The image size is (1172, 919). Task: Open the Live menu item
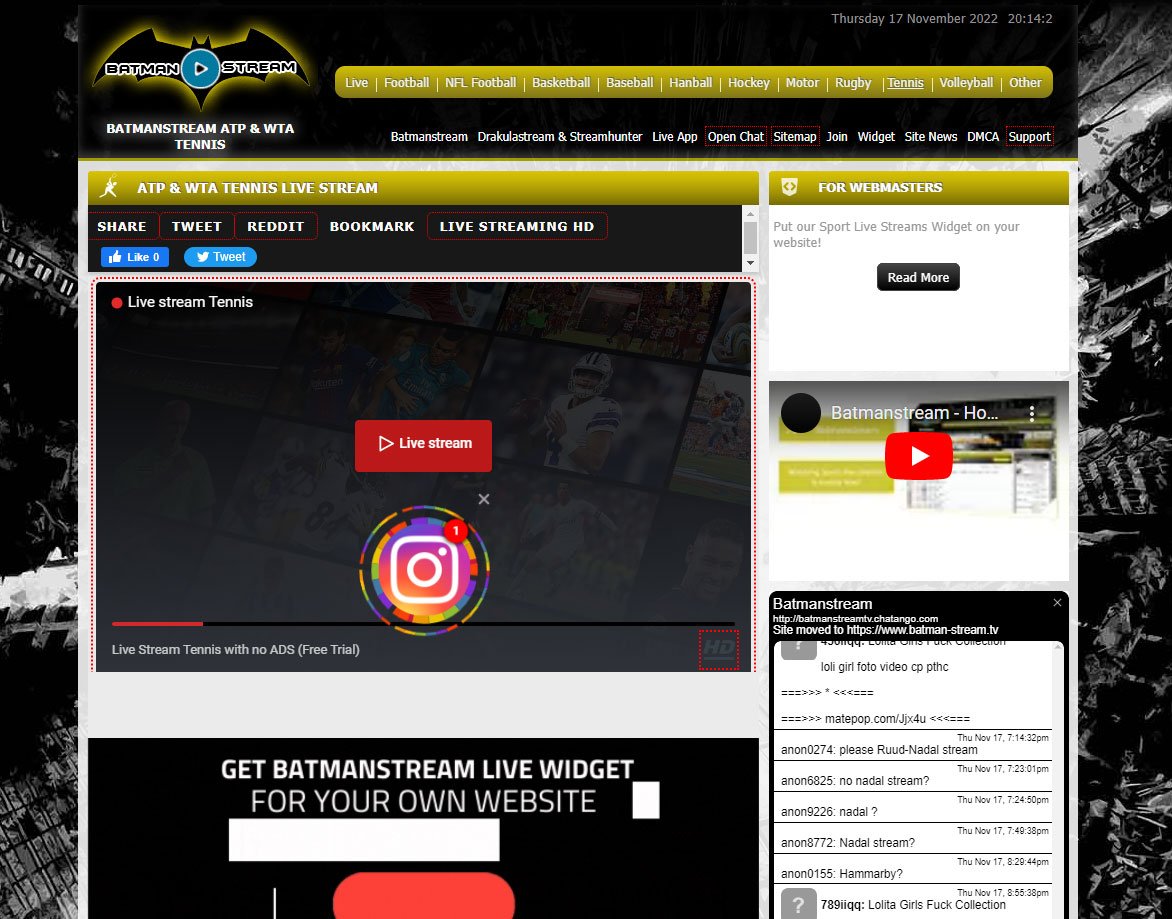click(357, 83)
